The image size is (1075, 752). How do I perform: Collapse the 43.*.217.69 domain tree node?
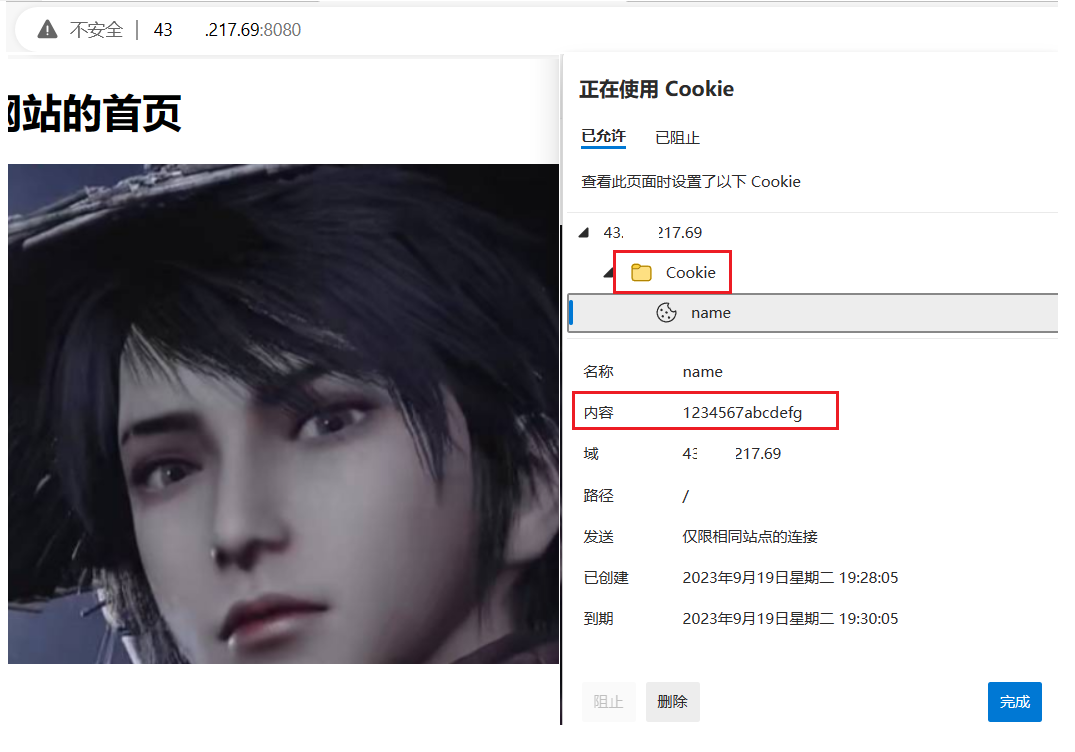[583, 233]
